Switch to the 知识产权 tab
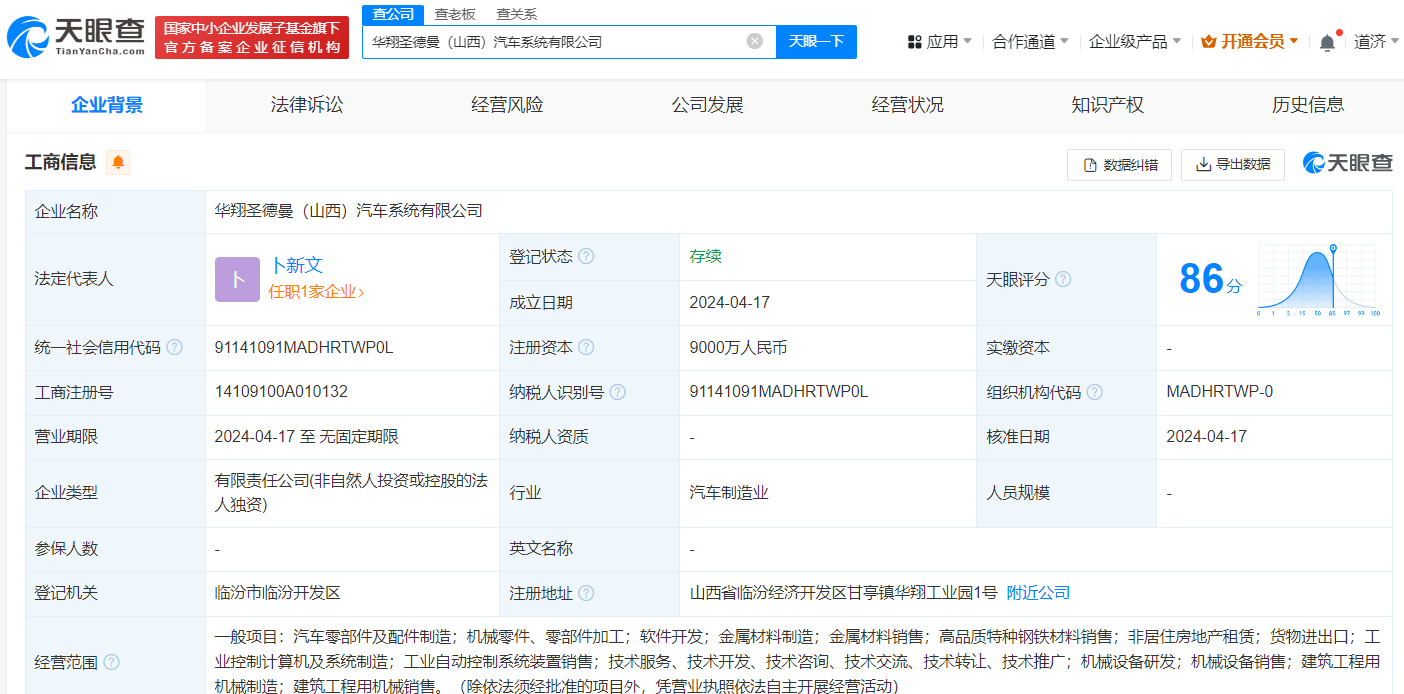The width and height of the screenshot is (1404, 694). (x=1107, y=105)
